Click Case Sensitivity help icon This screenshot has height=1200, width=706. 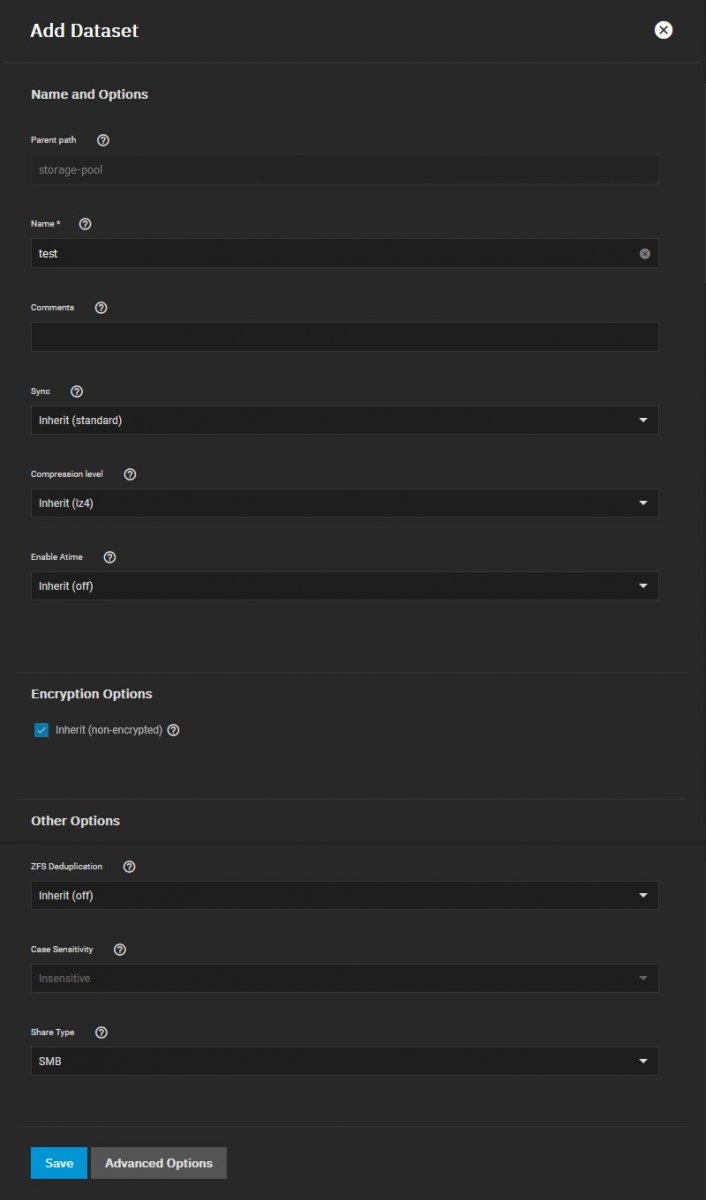point(120,950)
